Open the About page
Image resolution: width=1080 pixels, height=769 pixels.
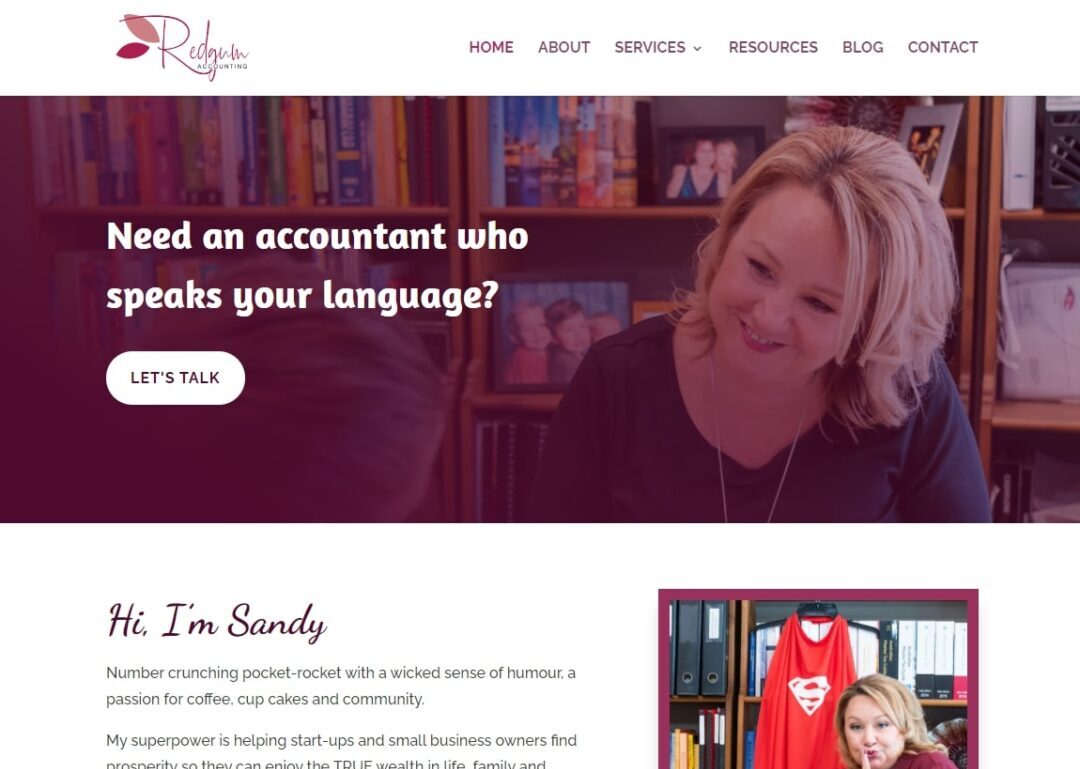(564, 48)
